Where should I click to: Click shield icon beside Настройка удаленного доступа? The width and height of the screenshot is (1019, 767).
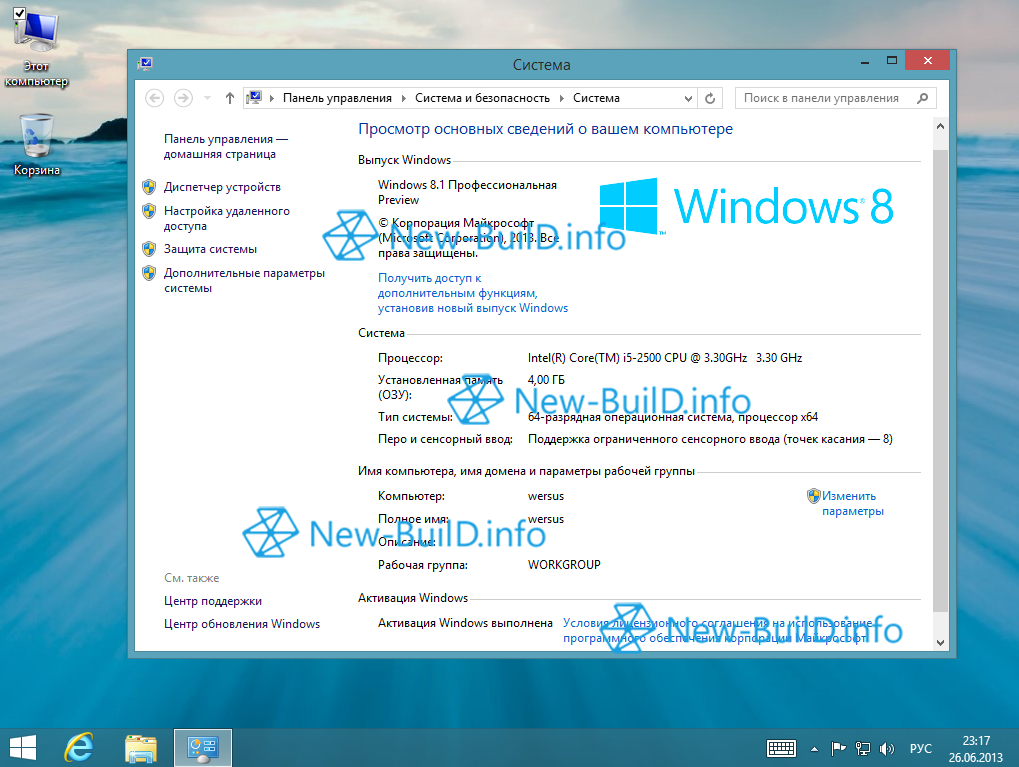click(x=149, y=211)
